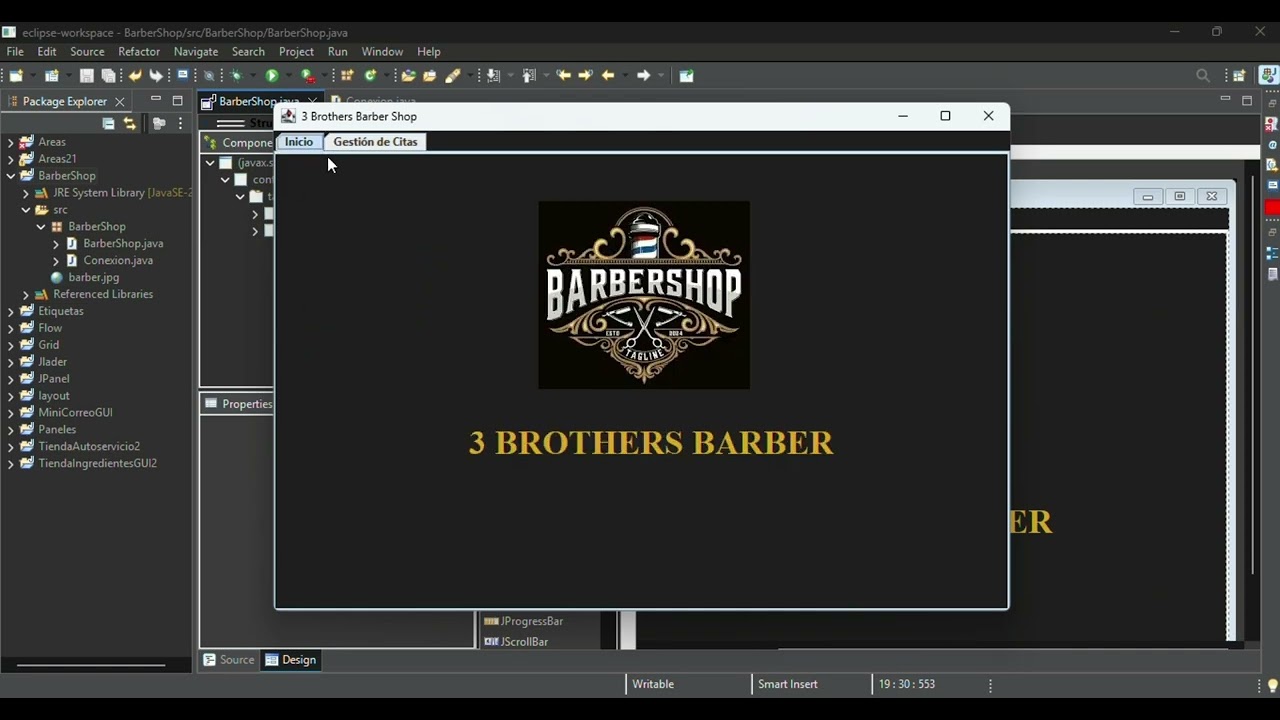Click Open Type folder icon

pos(407,75)
